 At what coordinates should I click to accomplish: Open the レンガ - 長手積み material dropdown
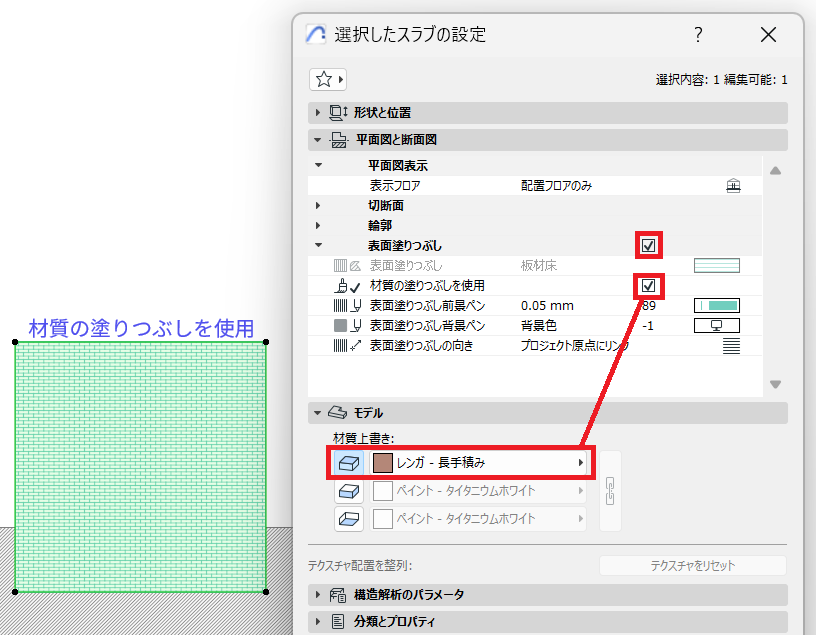tap(478, 463)
